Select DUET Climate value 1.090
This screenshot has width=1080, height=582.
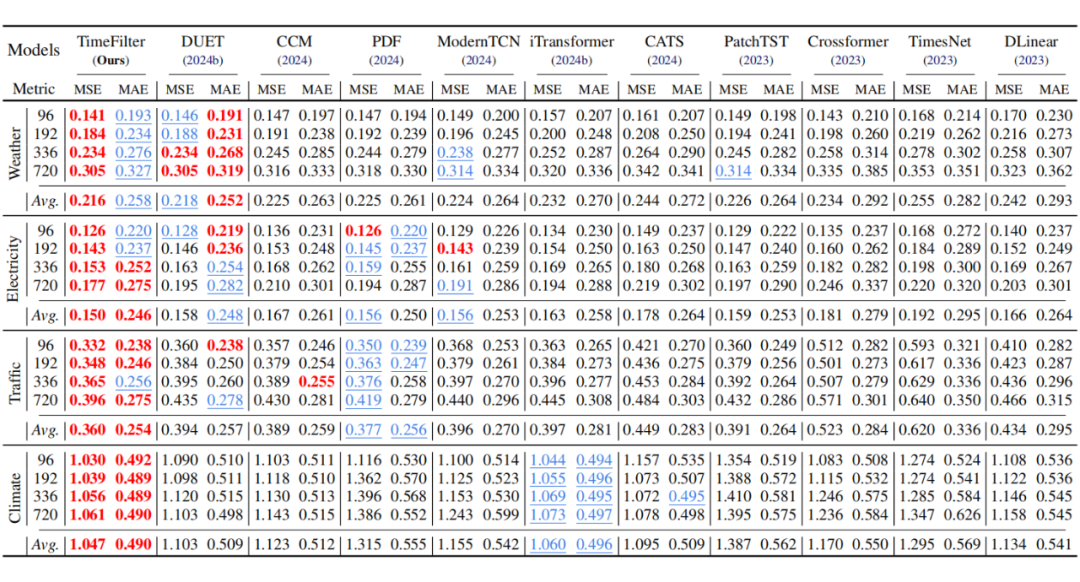click(180, 460)
